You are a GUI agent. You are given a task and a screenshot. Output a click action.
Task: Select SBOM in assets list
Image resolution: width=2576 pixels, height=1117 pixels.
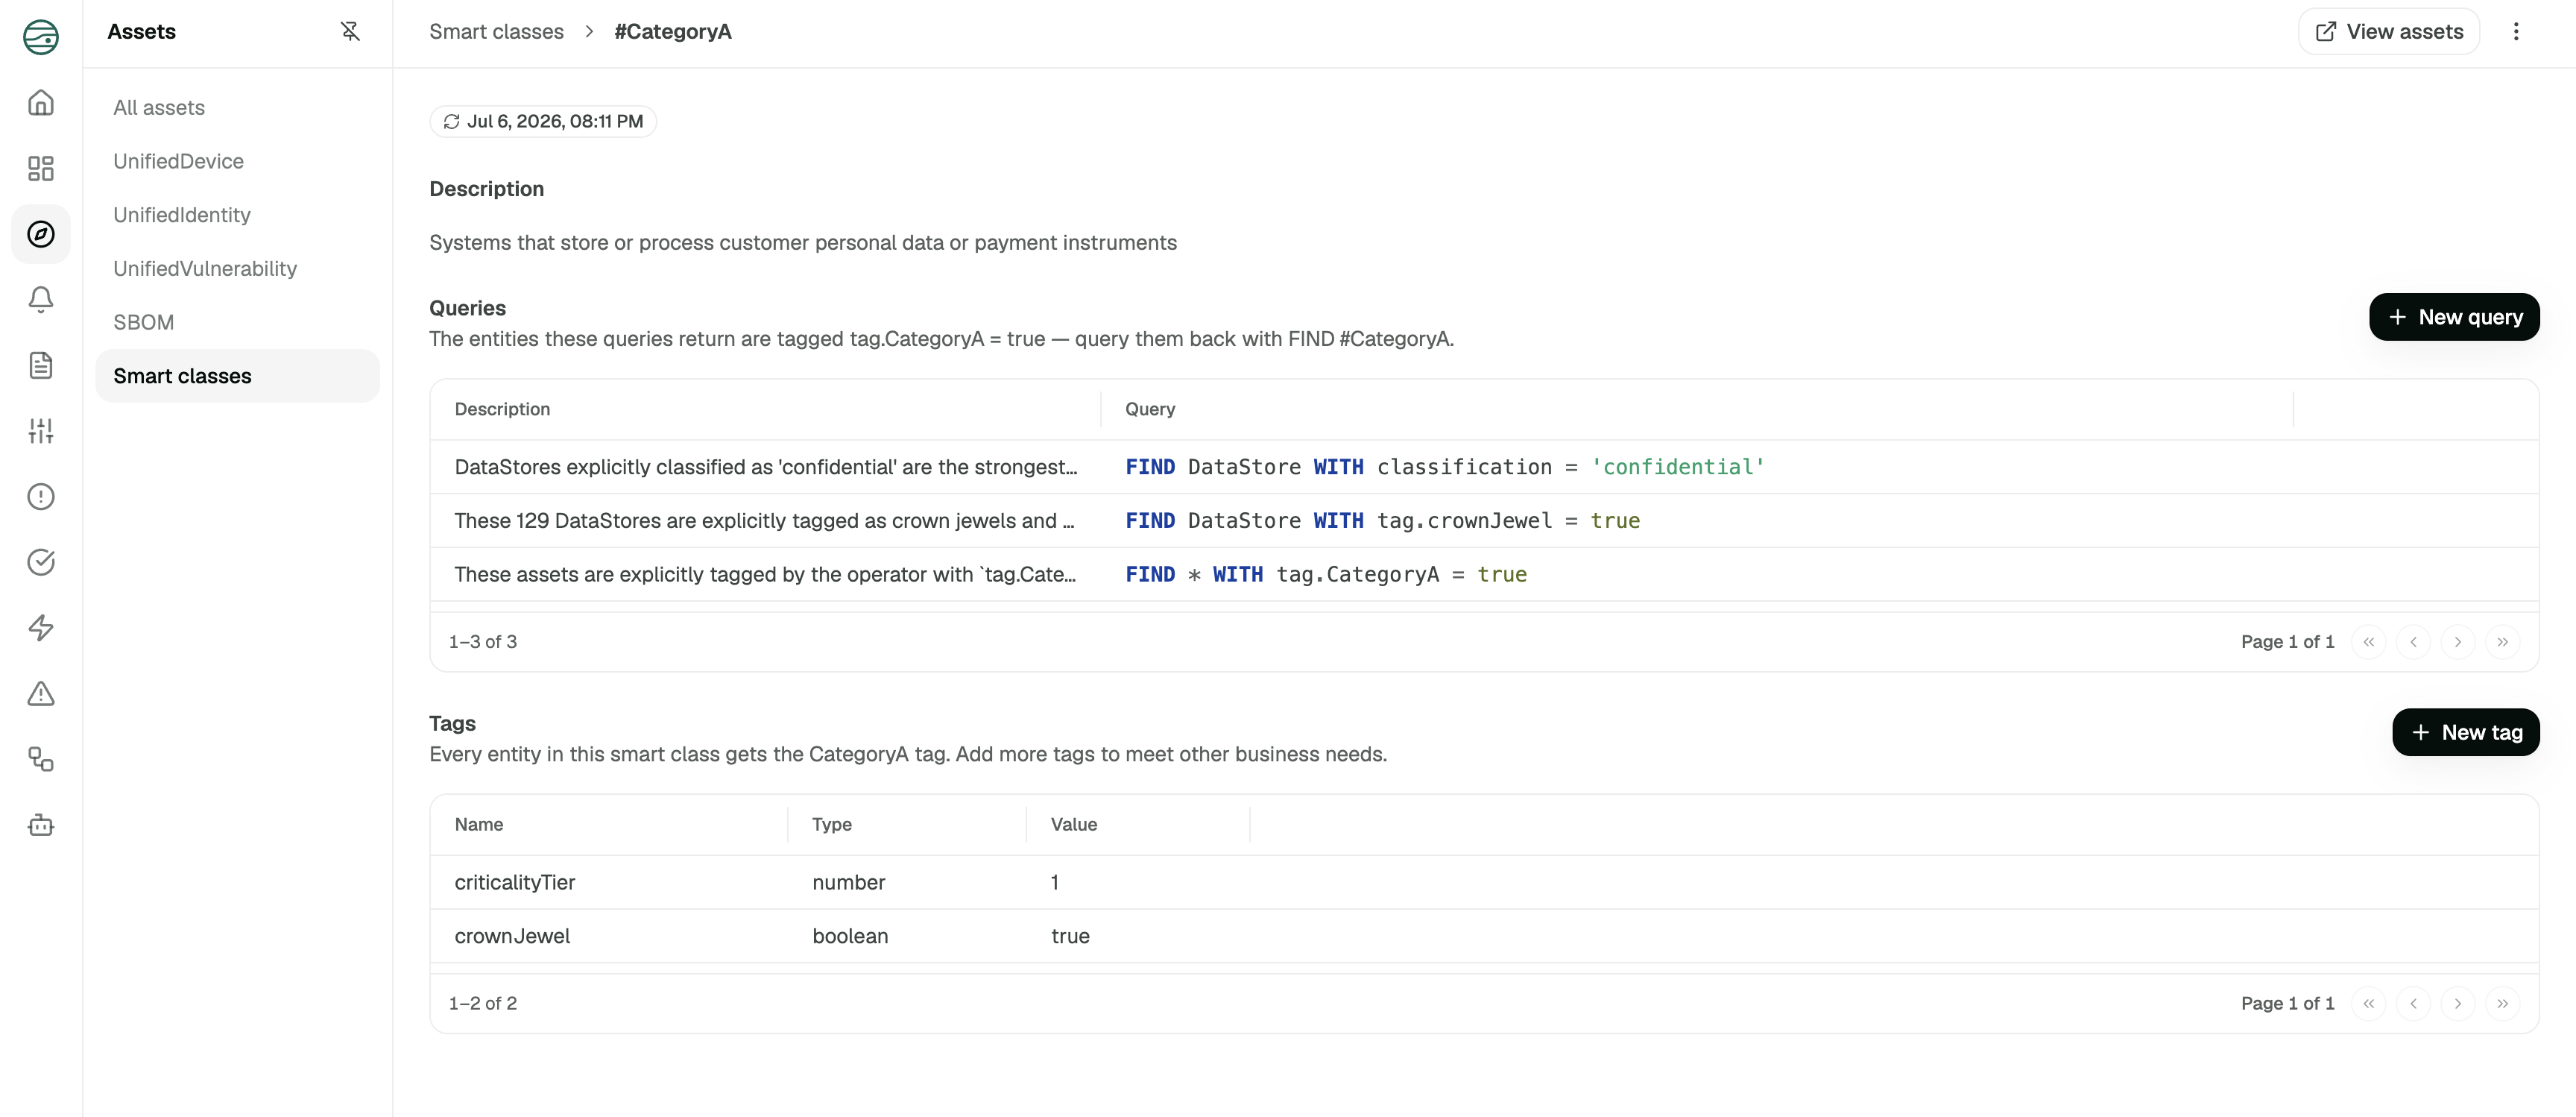point(143,323)
